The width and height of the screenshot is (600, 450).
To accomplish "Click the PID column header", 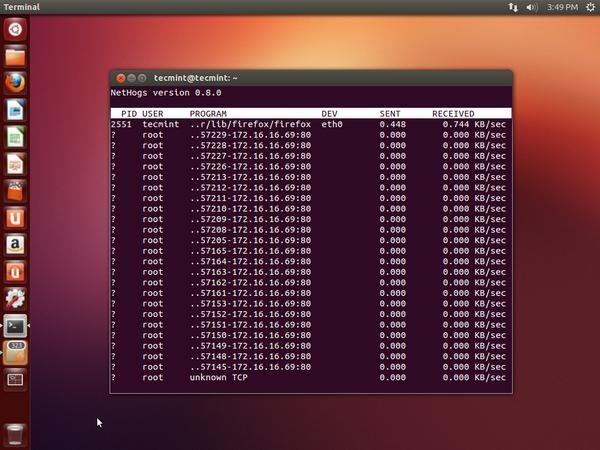I will (x=129, y=114).
